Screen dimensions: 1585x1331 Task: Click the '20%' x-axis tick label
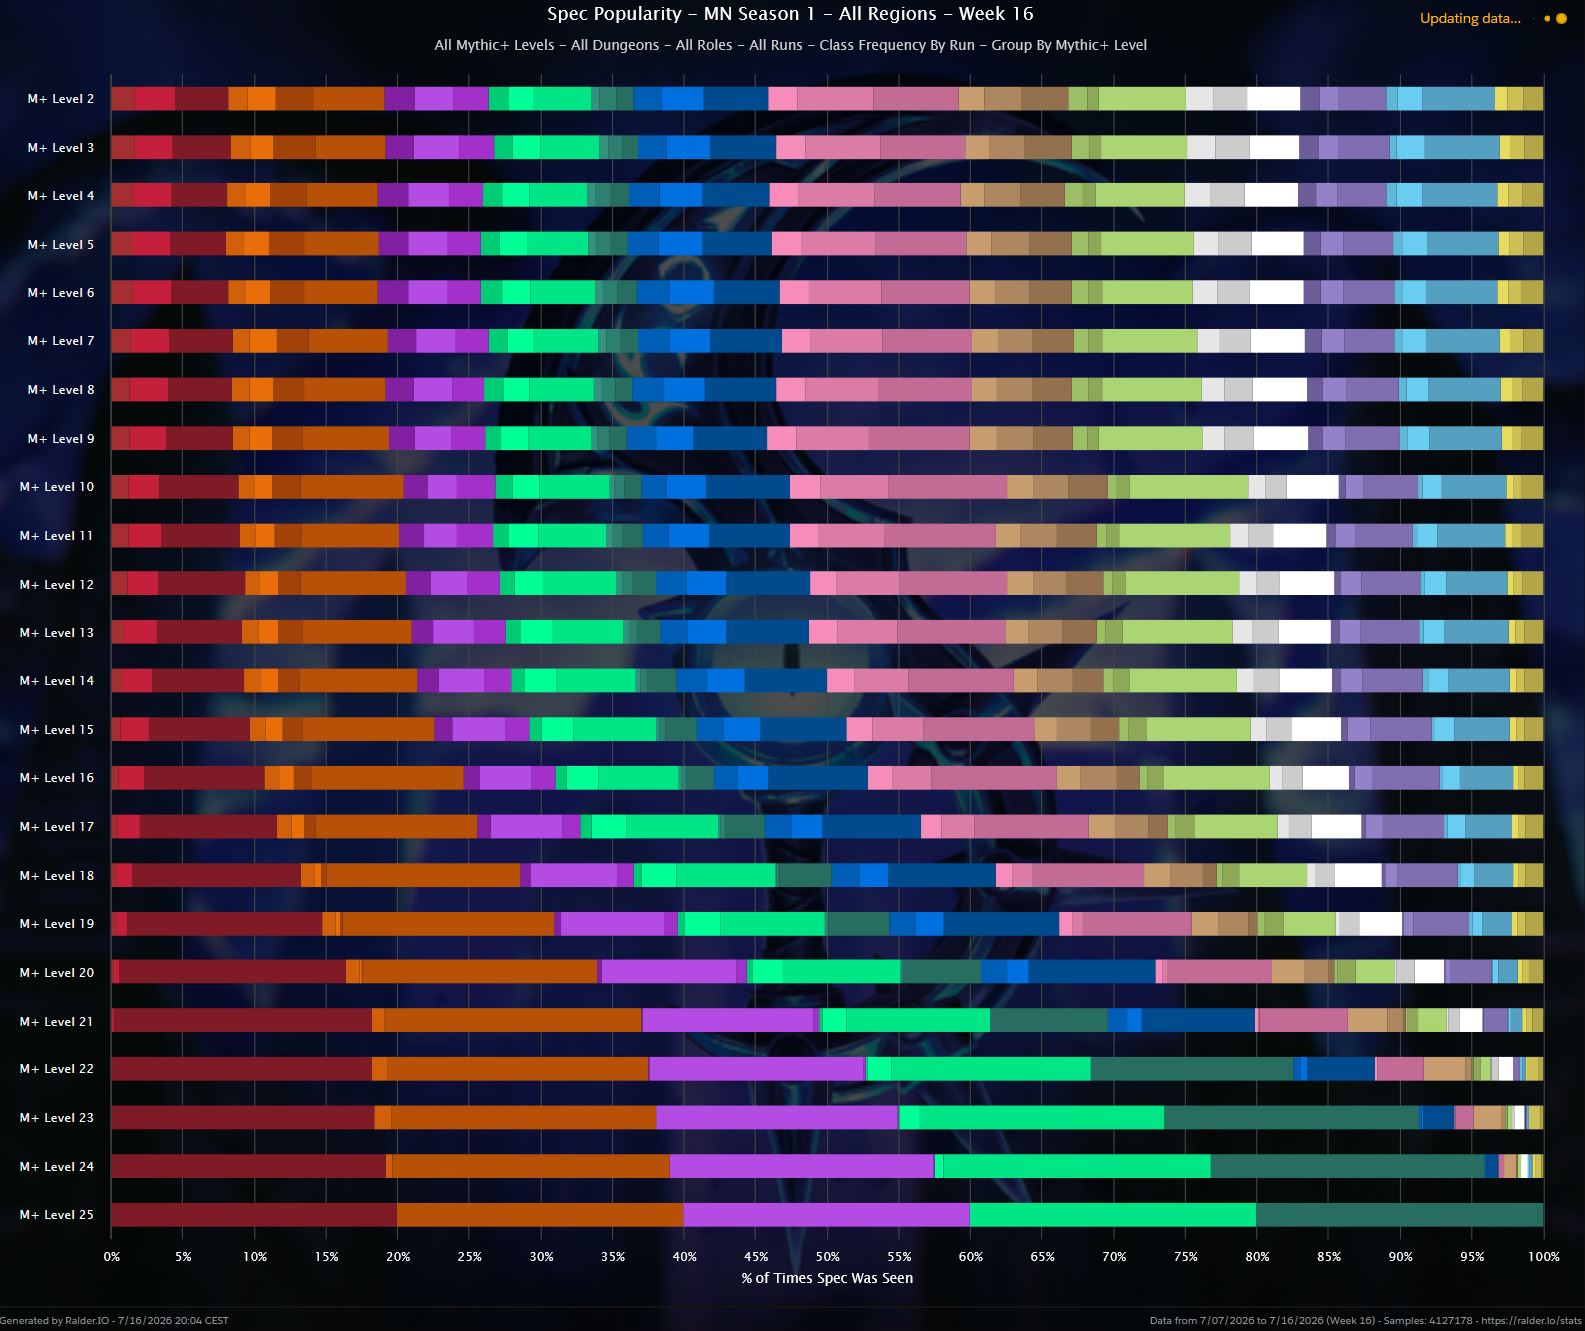pyautogui.click(x=398, y=1257)
